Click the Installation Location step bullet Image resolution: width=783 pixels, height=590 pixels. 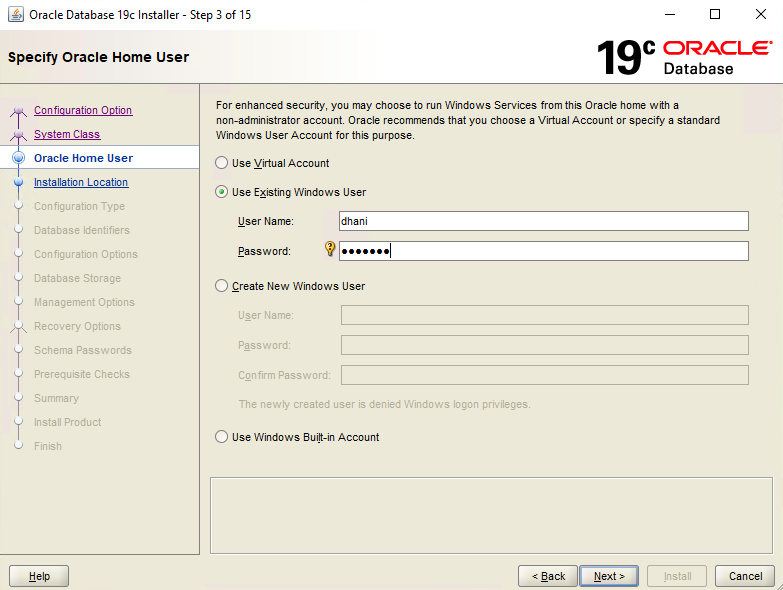(18, 182)
